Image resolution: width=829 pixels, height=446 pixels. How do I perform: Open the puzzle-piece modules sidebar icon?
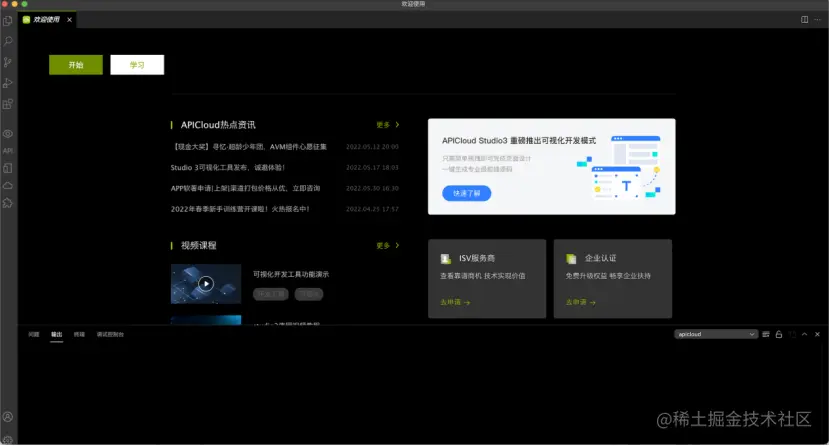click(x=8, y=203)
